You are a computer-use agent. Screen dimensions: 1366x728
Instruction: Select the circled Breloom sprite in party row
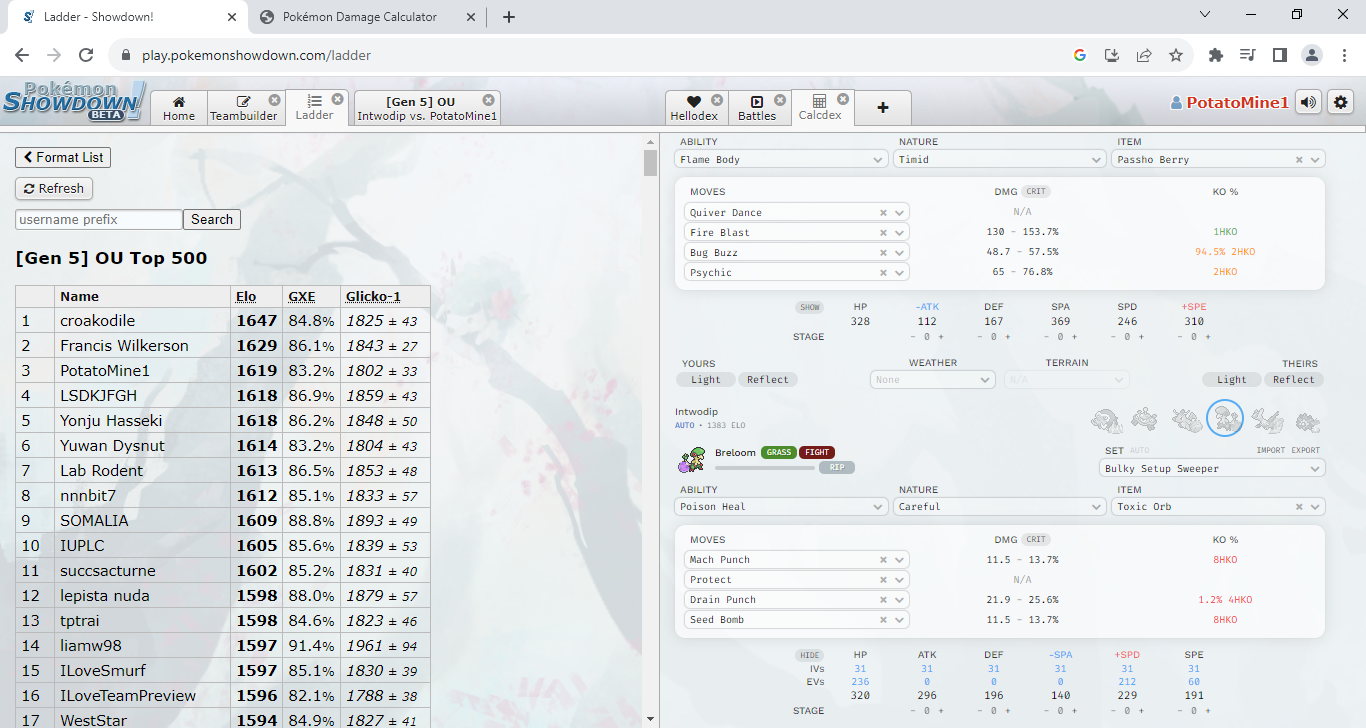tap(1225, 418)
